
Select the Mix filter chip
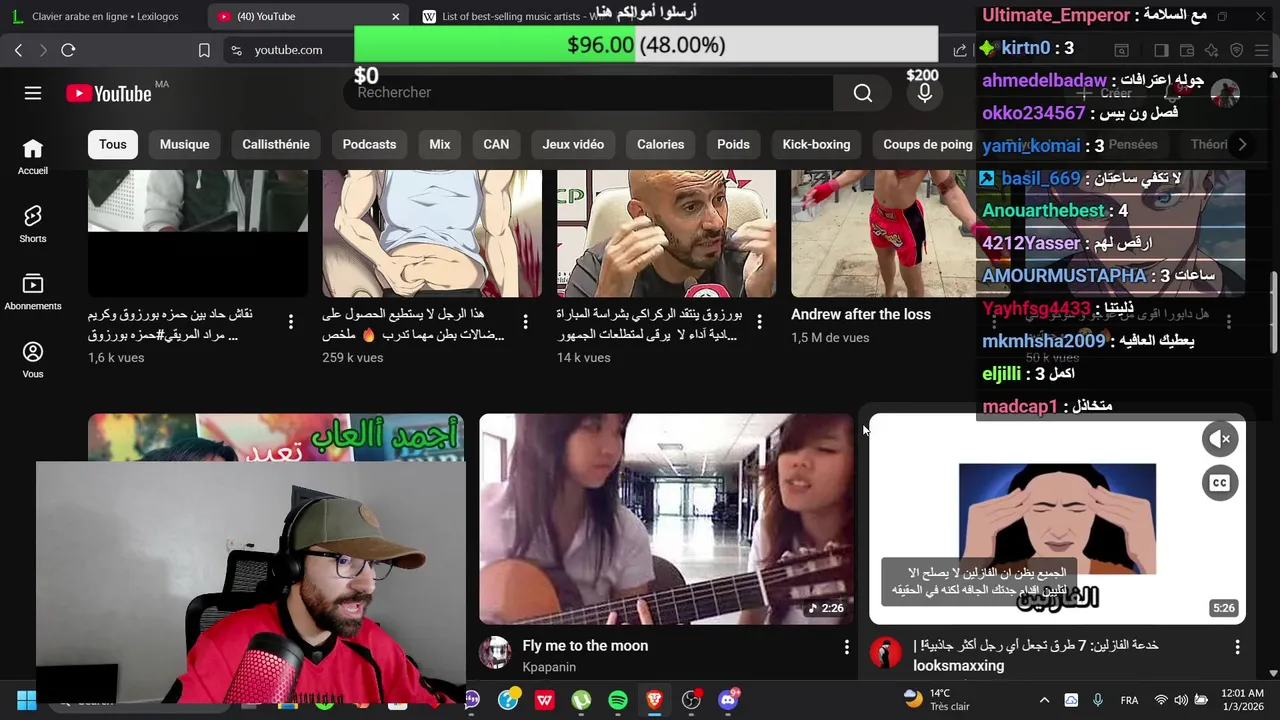[440, 144]
